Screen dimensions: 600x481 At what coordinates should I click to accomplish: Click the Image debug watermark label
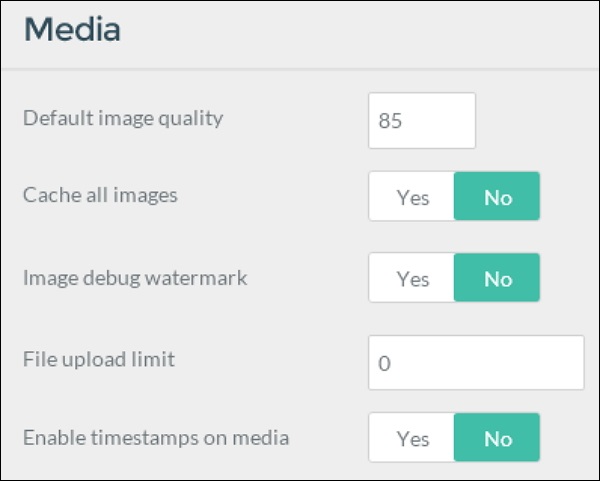coord(135,277)
